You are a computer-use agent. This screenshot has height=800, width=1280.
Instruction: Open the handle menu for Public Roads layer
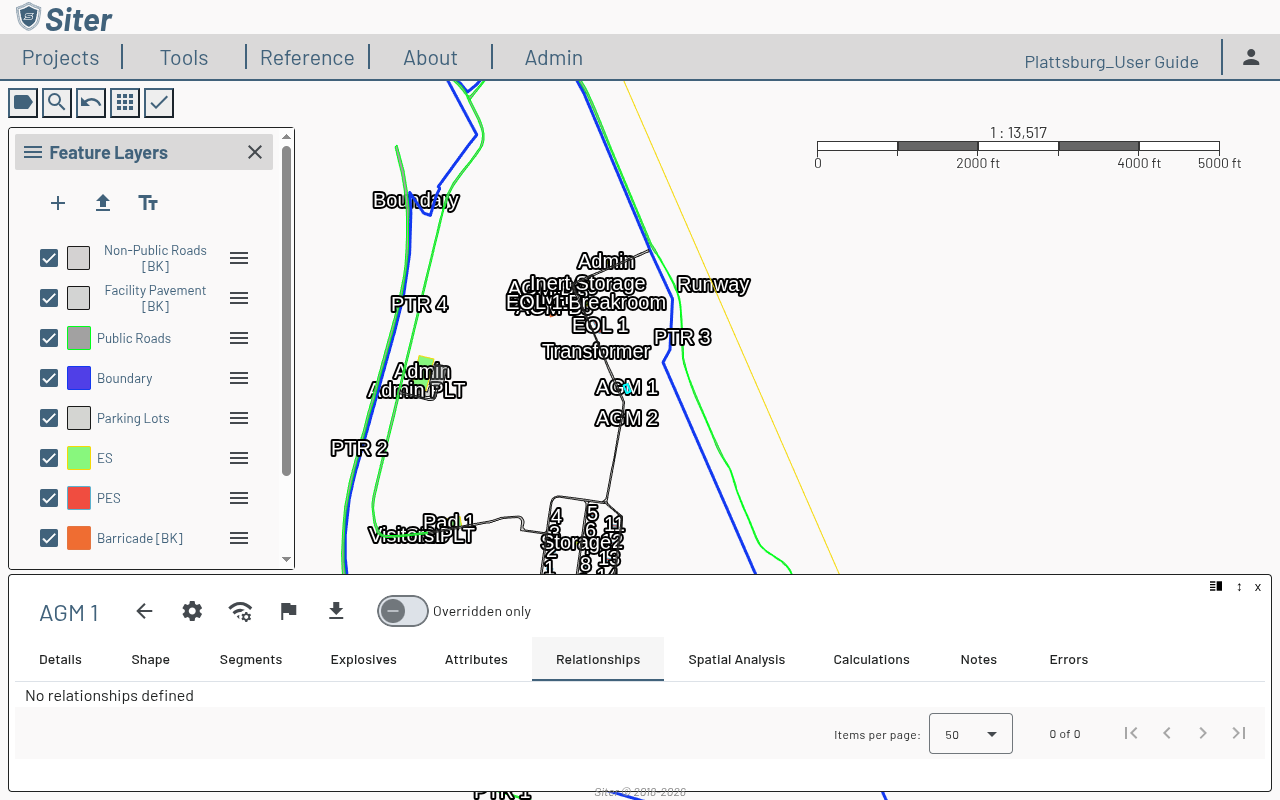[239, 338]
